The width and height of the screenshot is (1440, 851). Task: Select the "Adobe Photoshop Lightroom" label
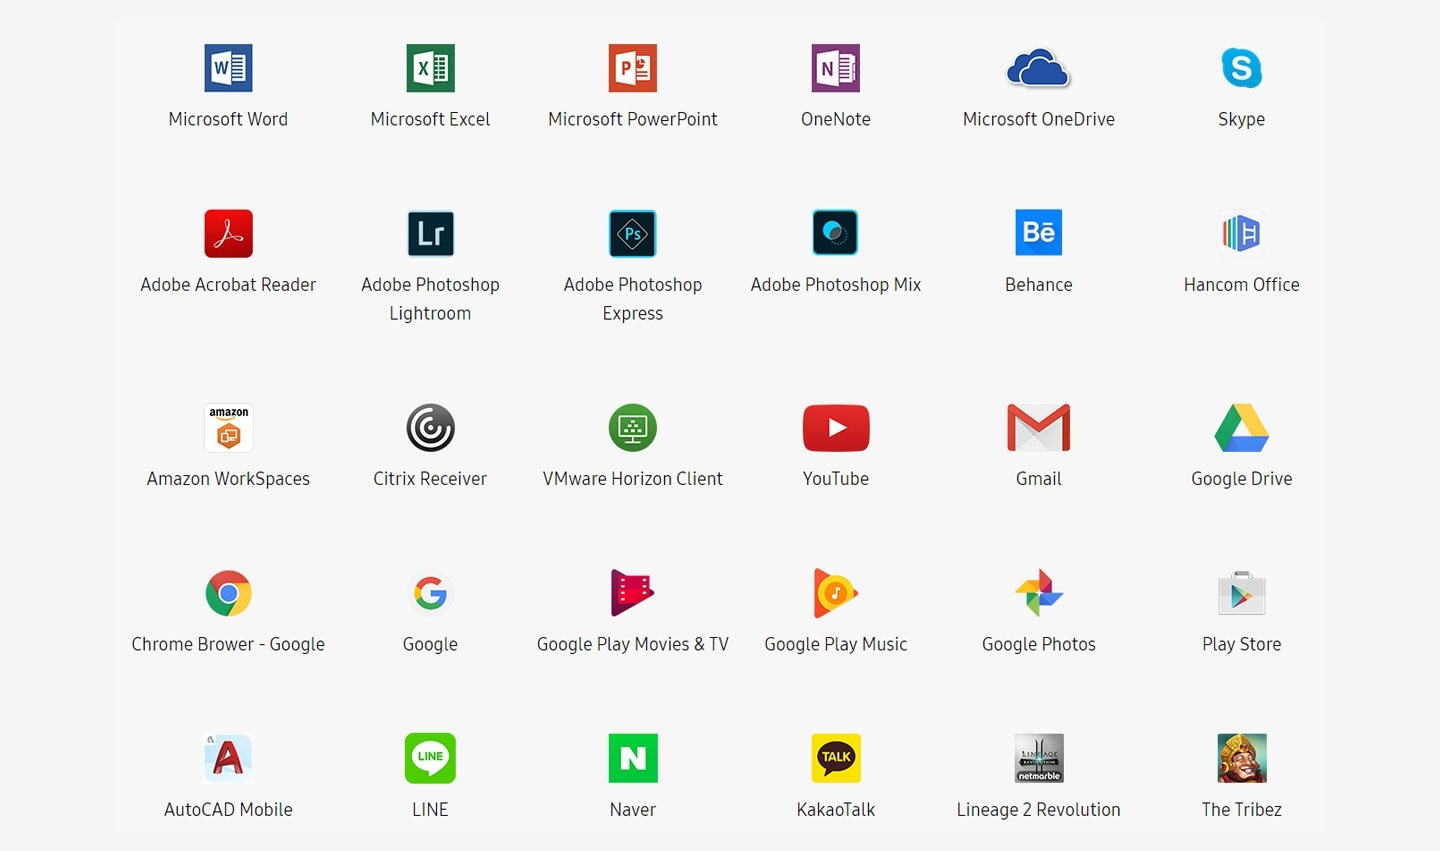click(430, 299)
